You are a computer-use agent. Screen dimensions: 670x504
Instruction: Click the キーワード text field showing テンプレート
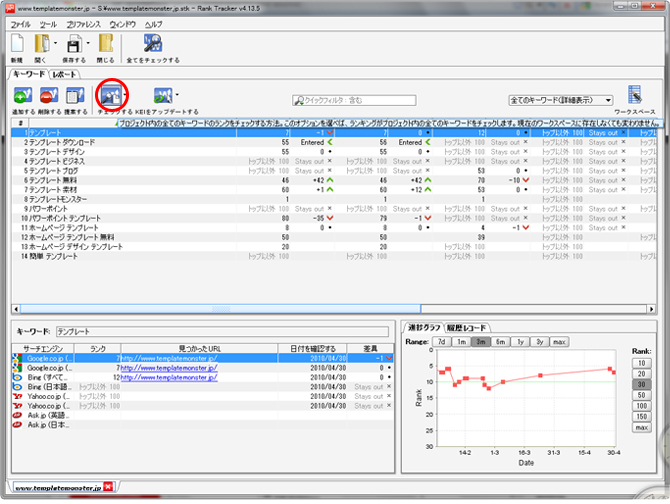point(222,331)
